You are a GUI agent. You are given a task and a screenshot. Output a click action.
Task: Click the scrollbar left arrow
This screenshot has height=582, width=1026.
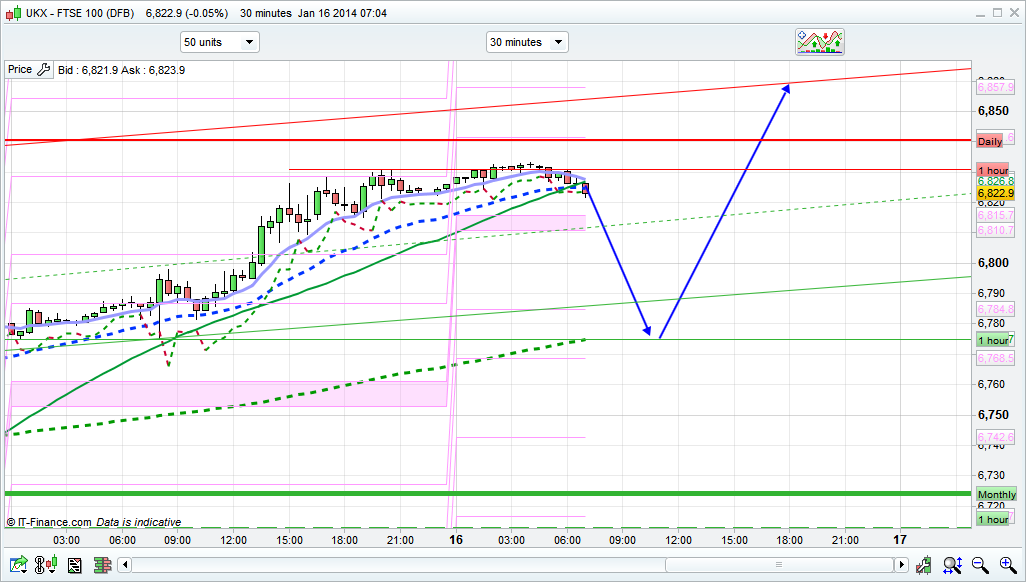coord(124,566)
